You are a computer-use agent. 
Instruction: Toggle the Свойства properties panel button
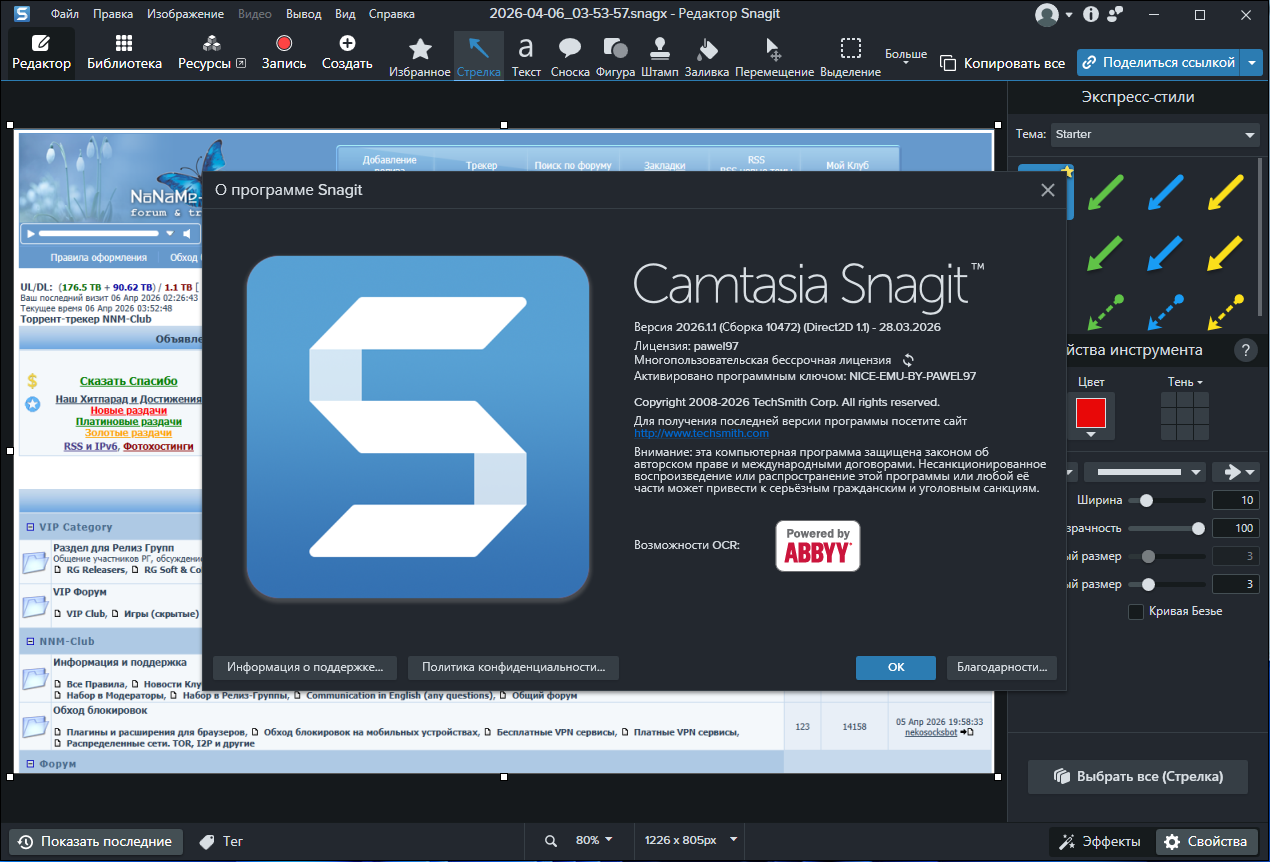[x=1206, y=841]
